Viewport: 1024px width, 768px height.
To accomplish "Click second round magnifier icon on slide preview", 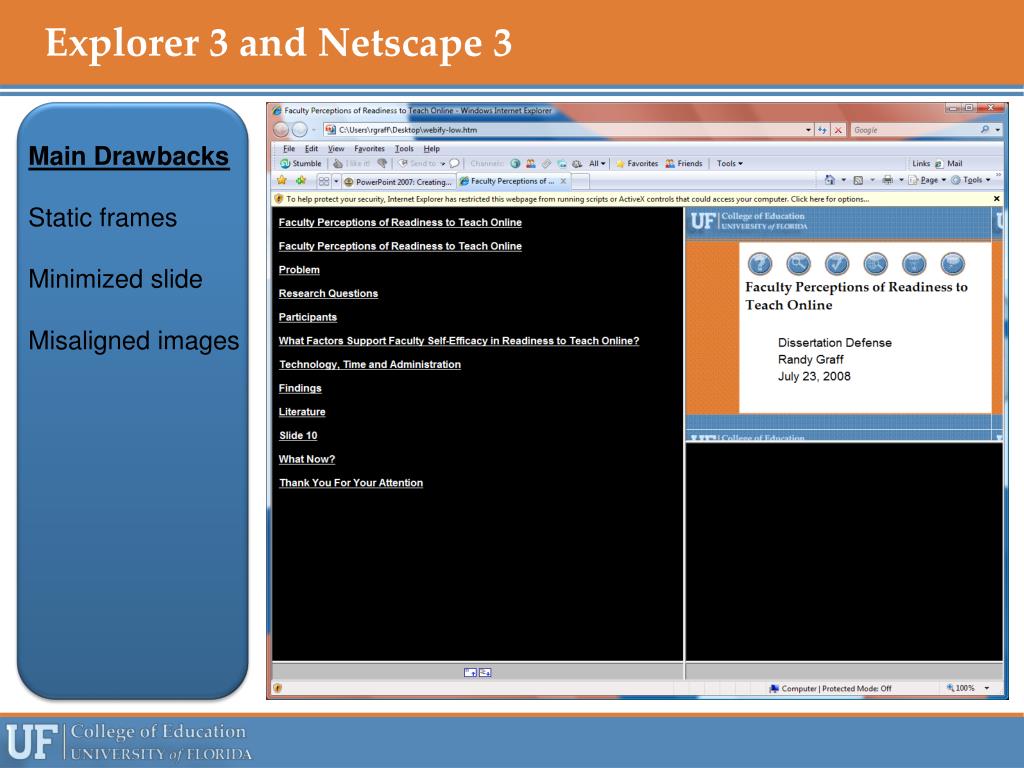I will coord(798,263).
